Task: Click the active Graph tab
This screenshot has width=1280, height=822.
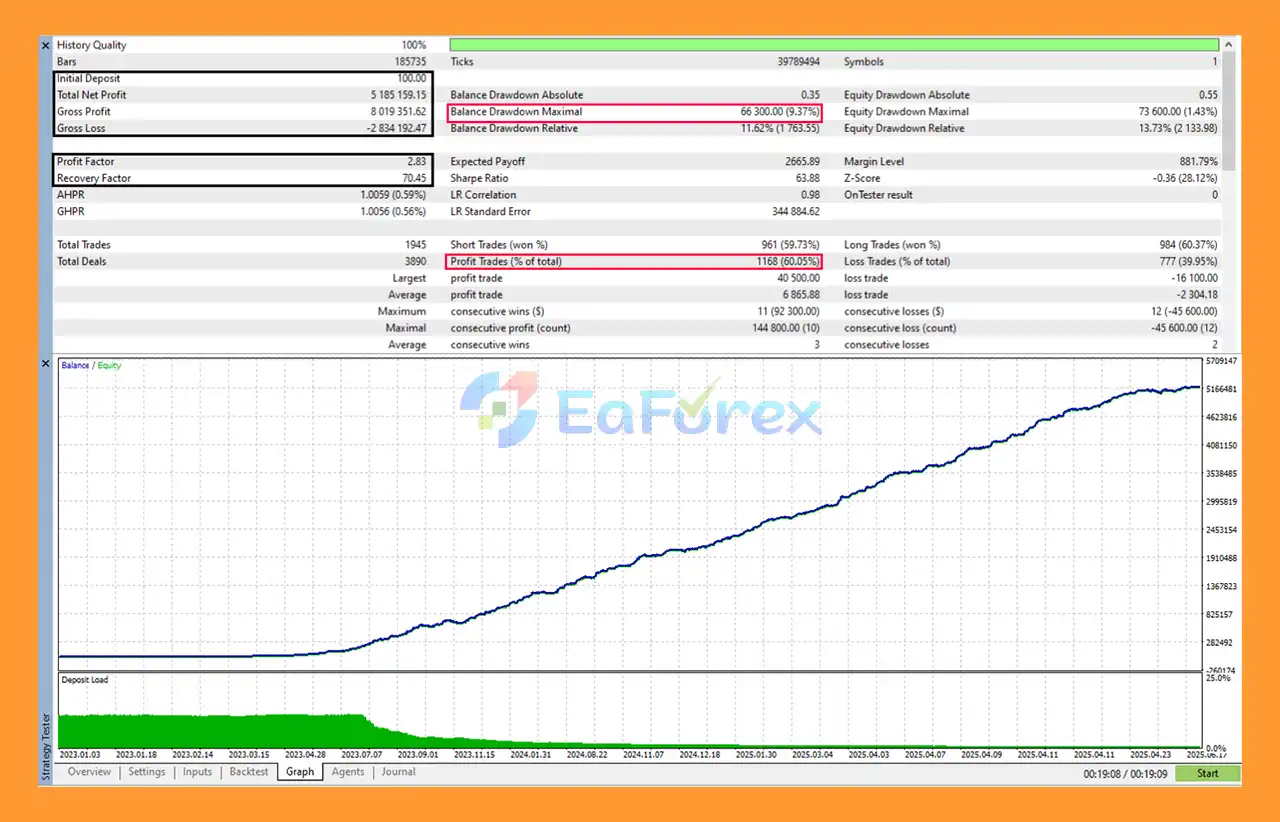Action: 300,772
